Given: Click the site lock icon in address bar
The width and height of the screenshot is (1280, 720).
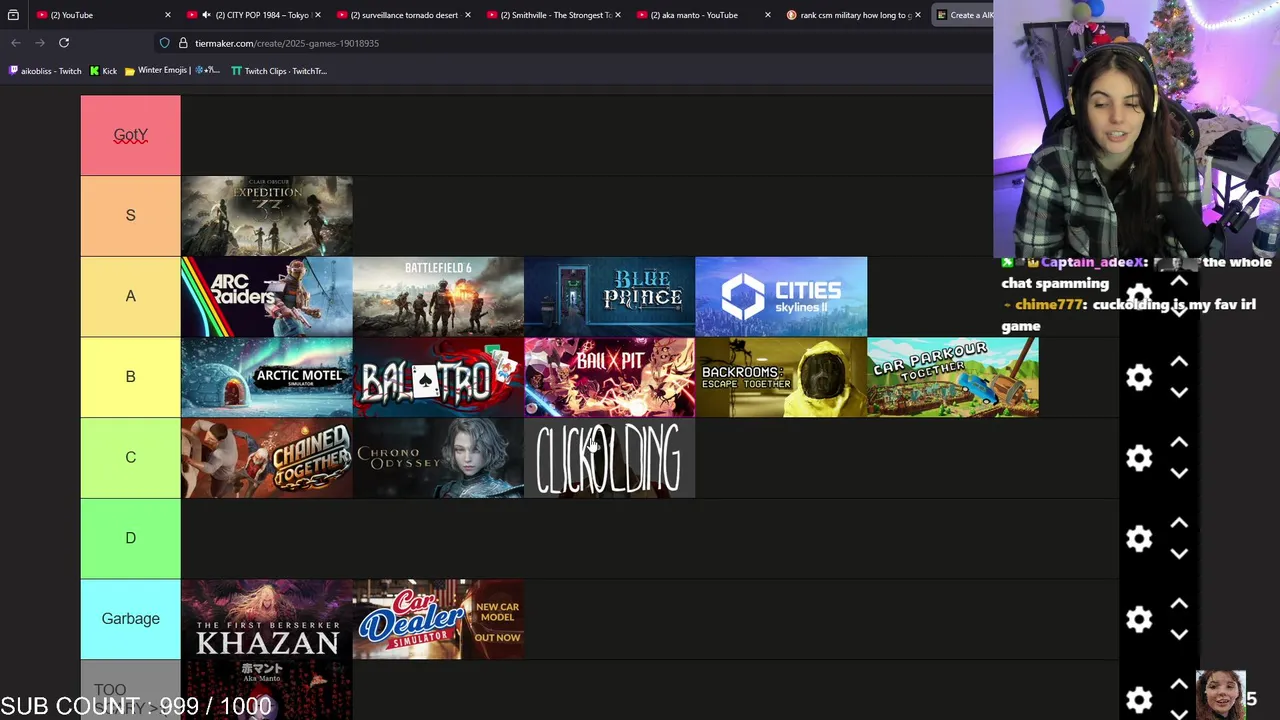Looking at the screenshot, I should click(x=183, y=43).
